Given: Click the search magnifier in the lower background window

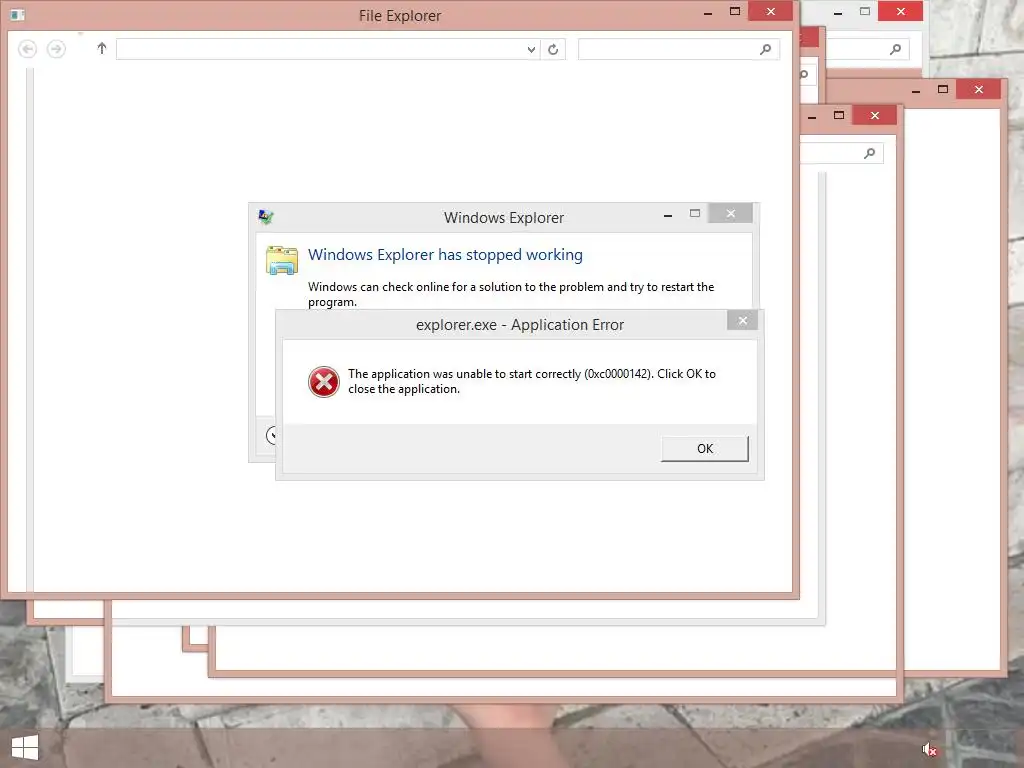Looking at the screenshot, I should coord(869,153).
